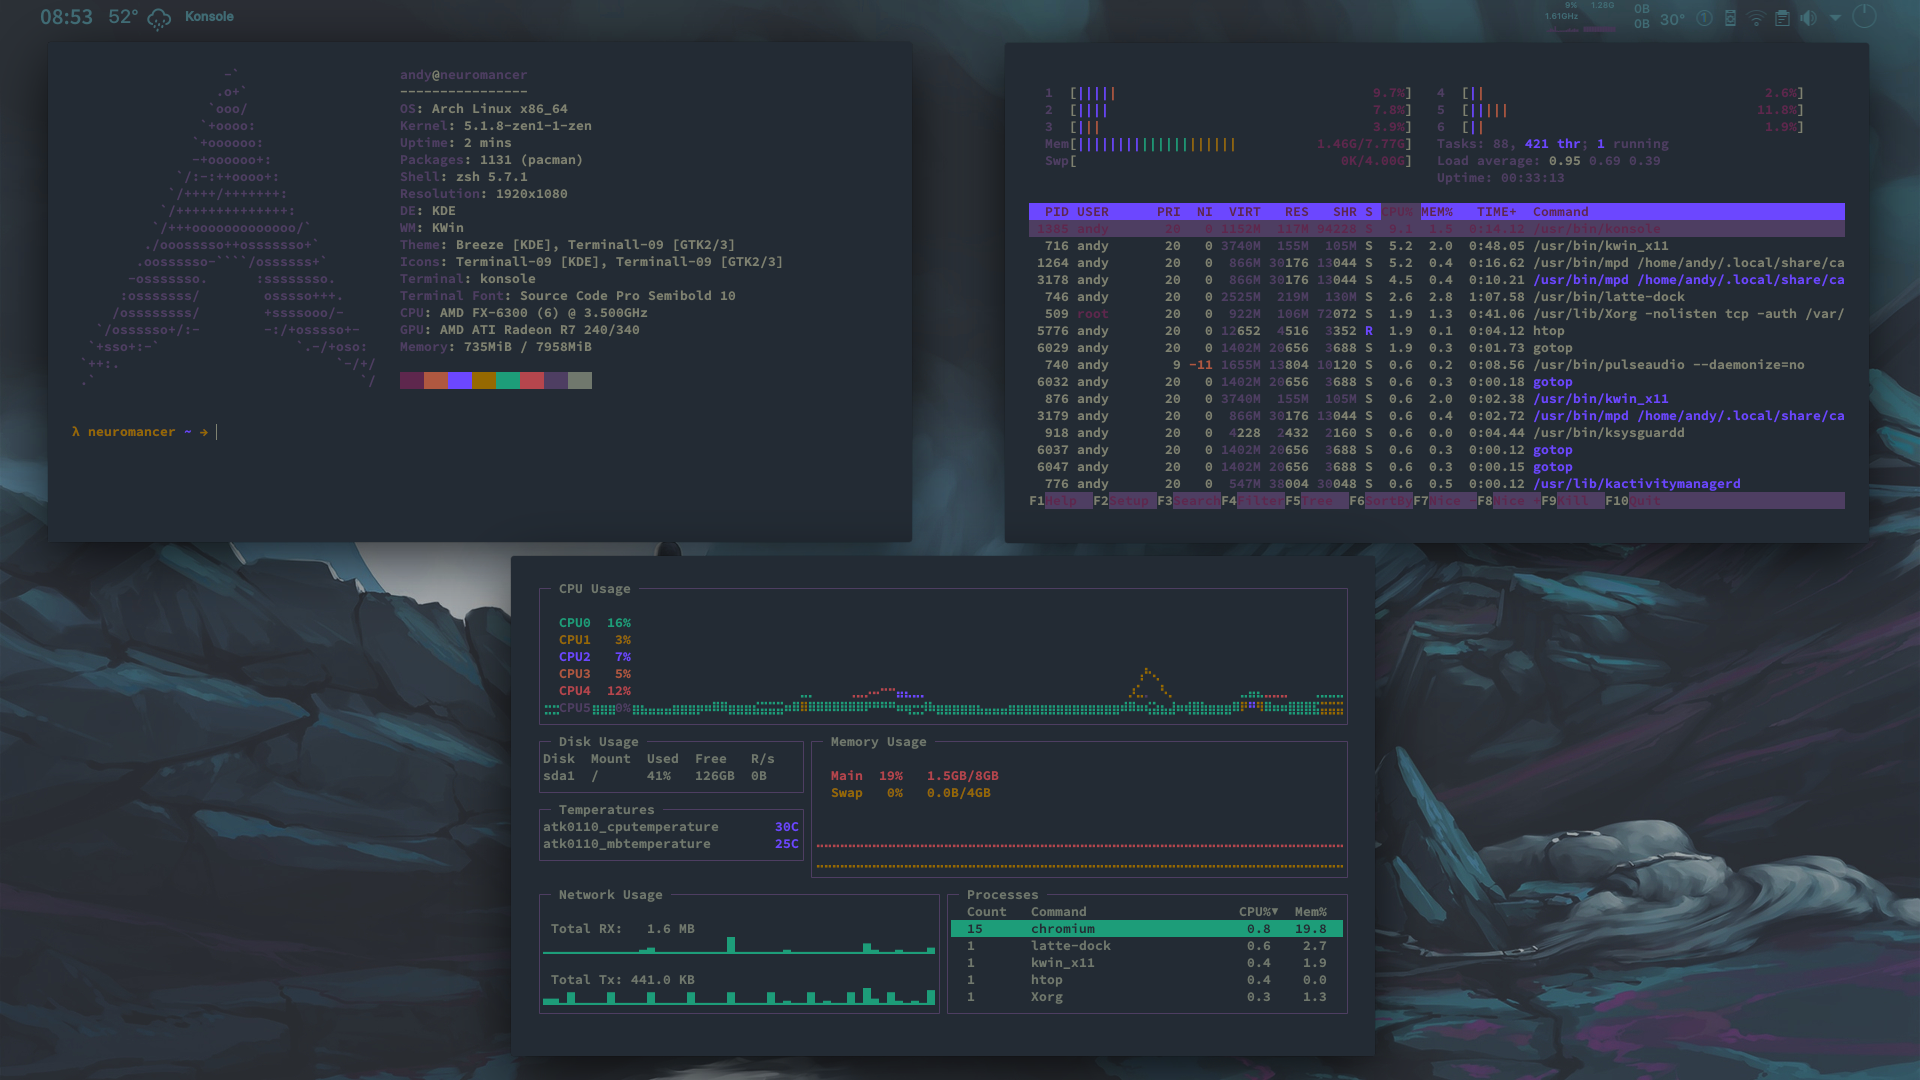Image resolution: width=1920 pixels, height=1080 pixels.
Task: Click Mem% header in gotop Processes
Action: click(x=1311, y=912)
